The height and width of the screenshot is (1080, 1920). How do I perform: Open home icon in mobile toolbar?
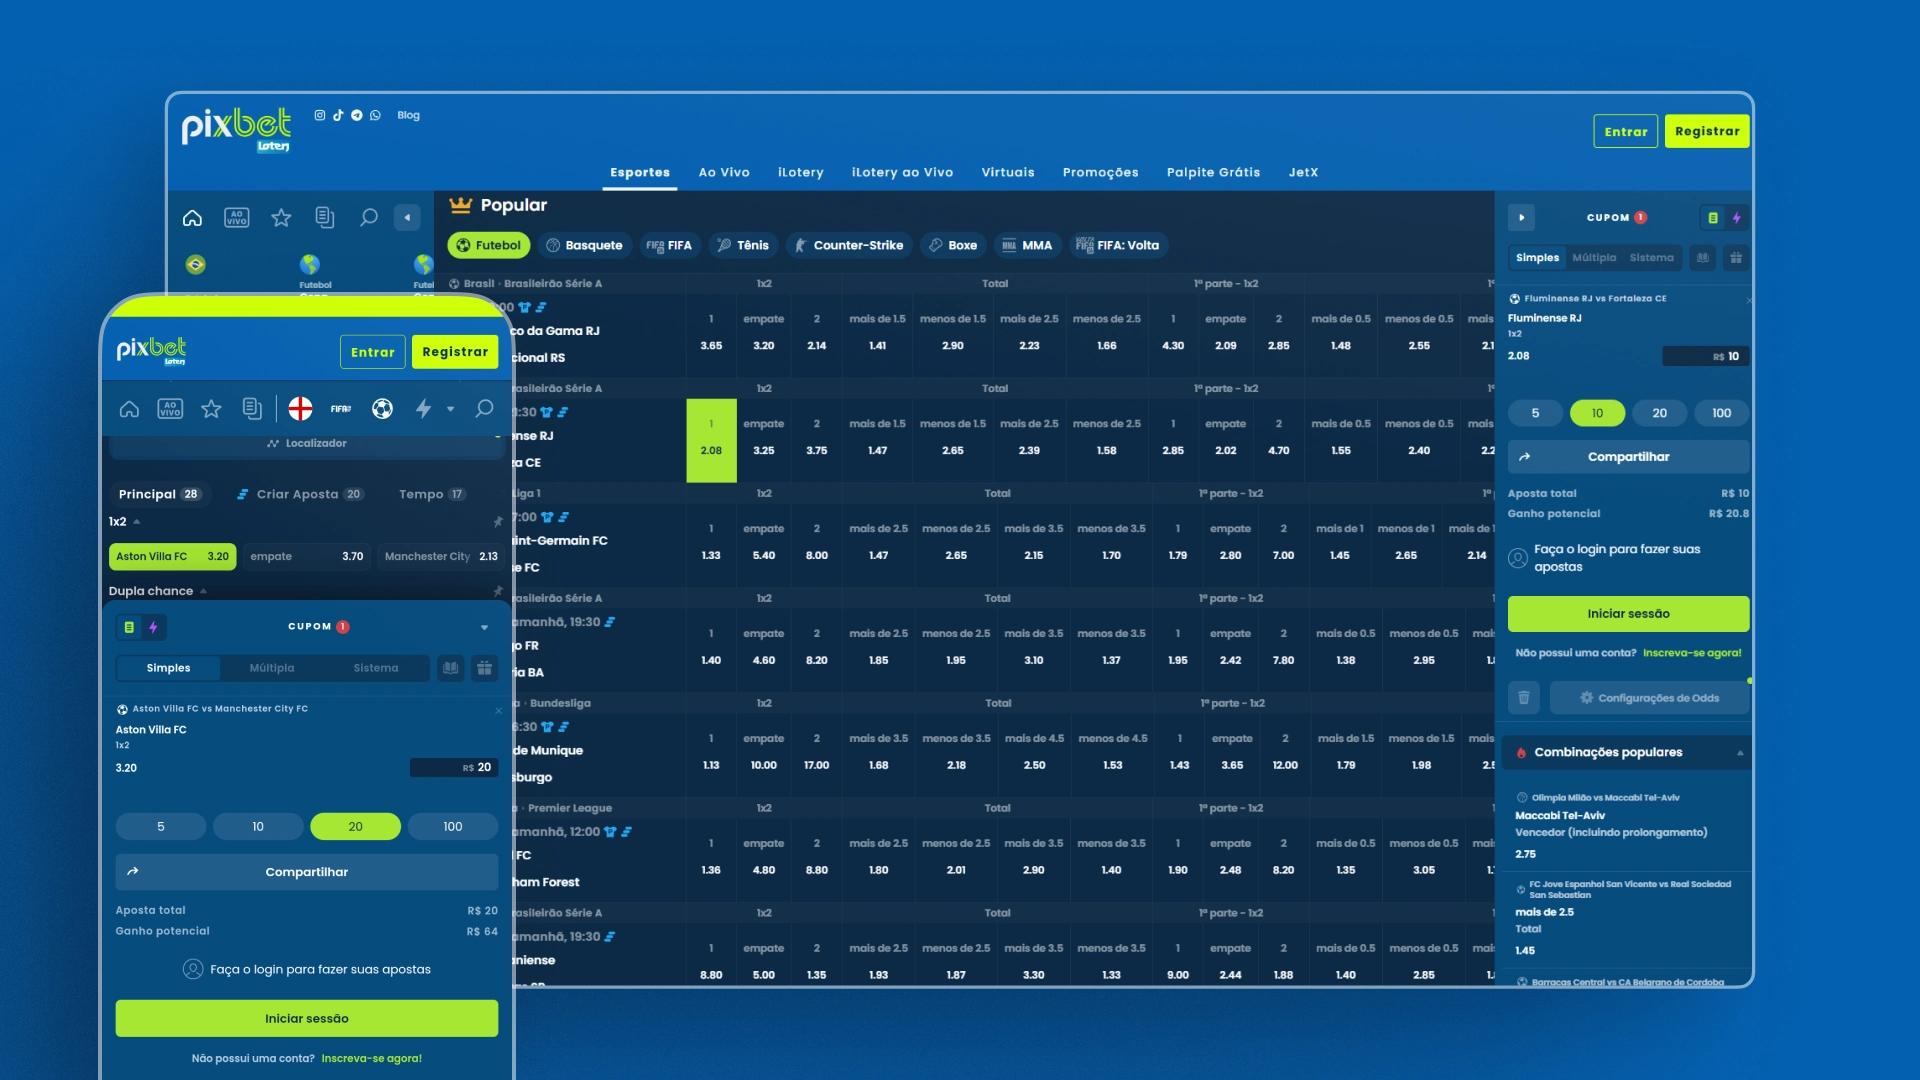point(129,409)
